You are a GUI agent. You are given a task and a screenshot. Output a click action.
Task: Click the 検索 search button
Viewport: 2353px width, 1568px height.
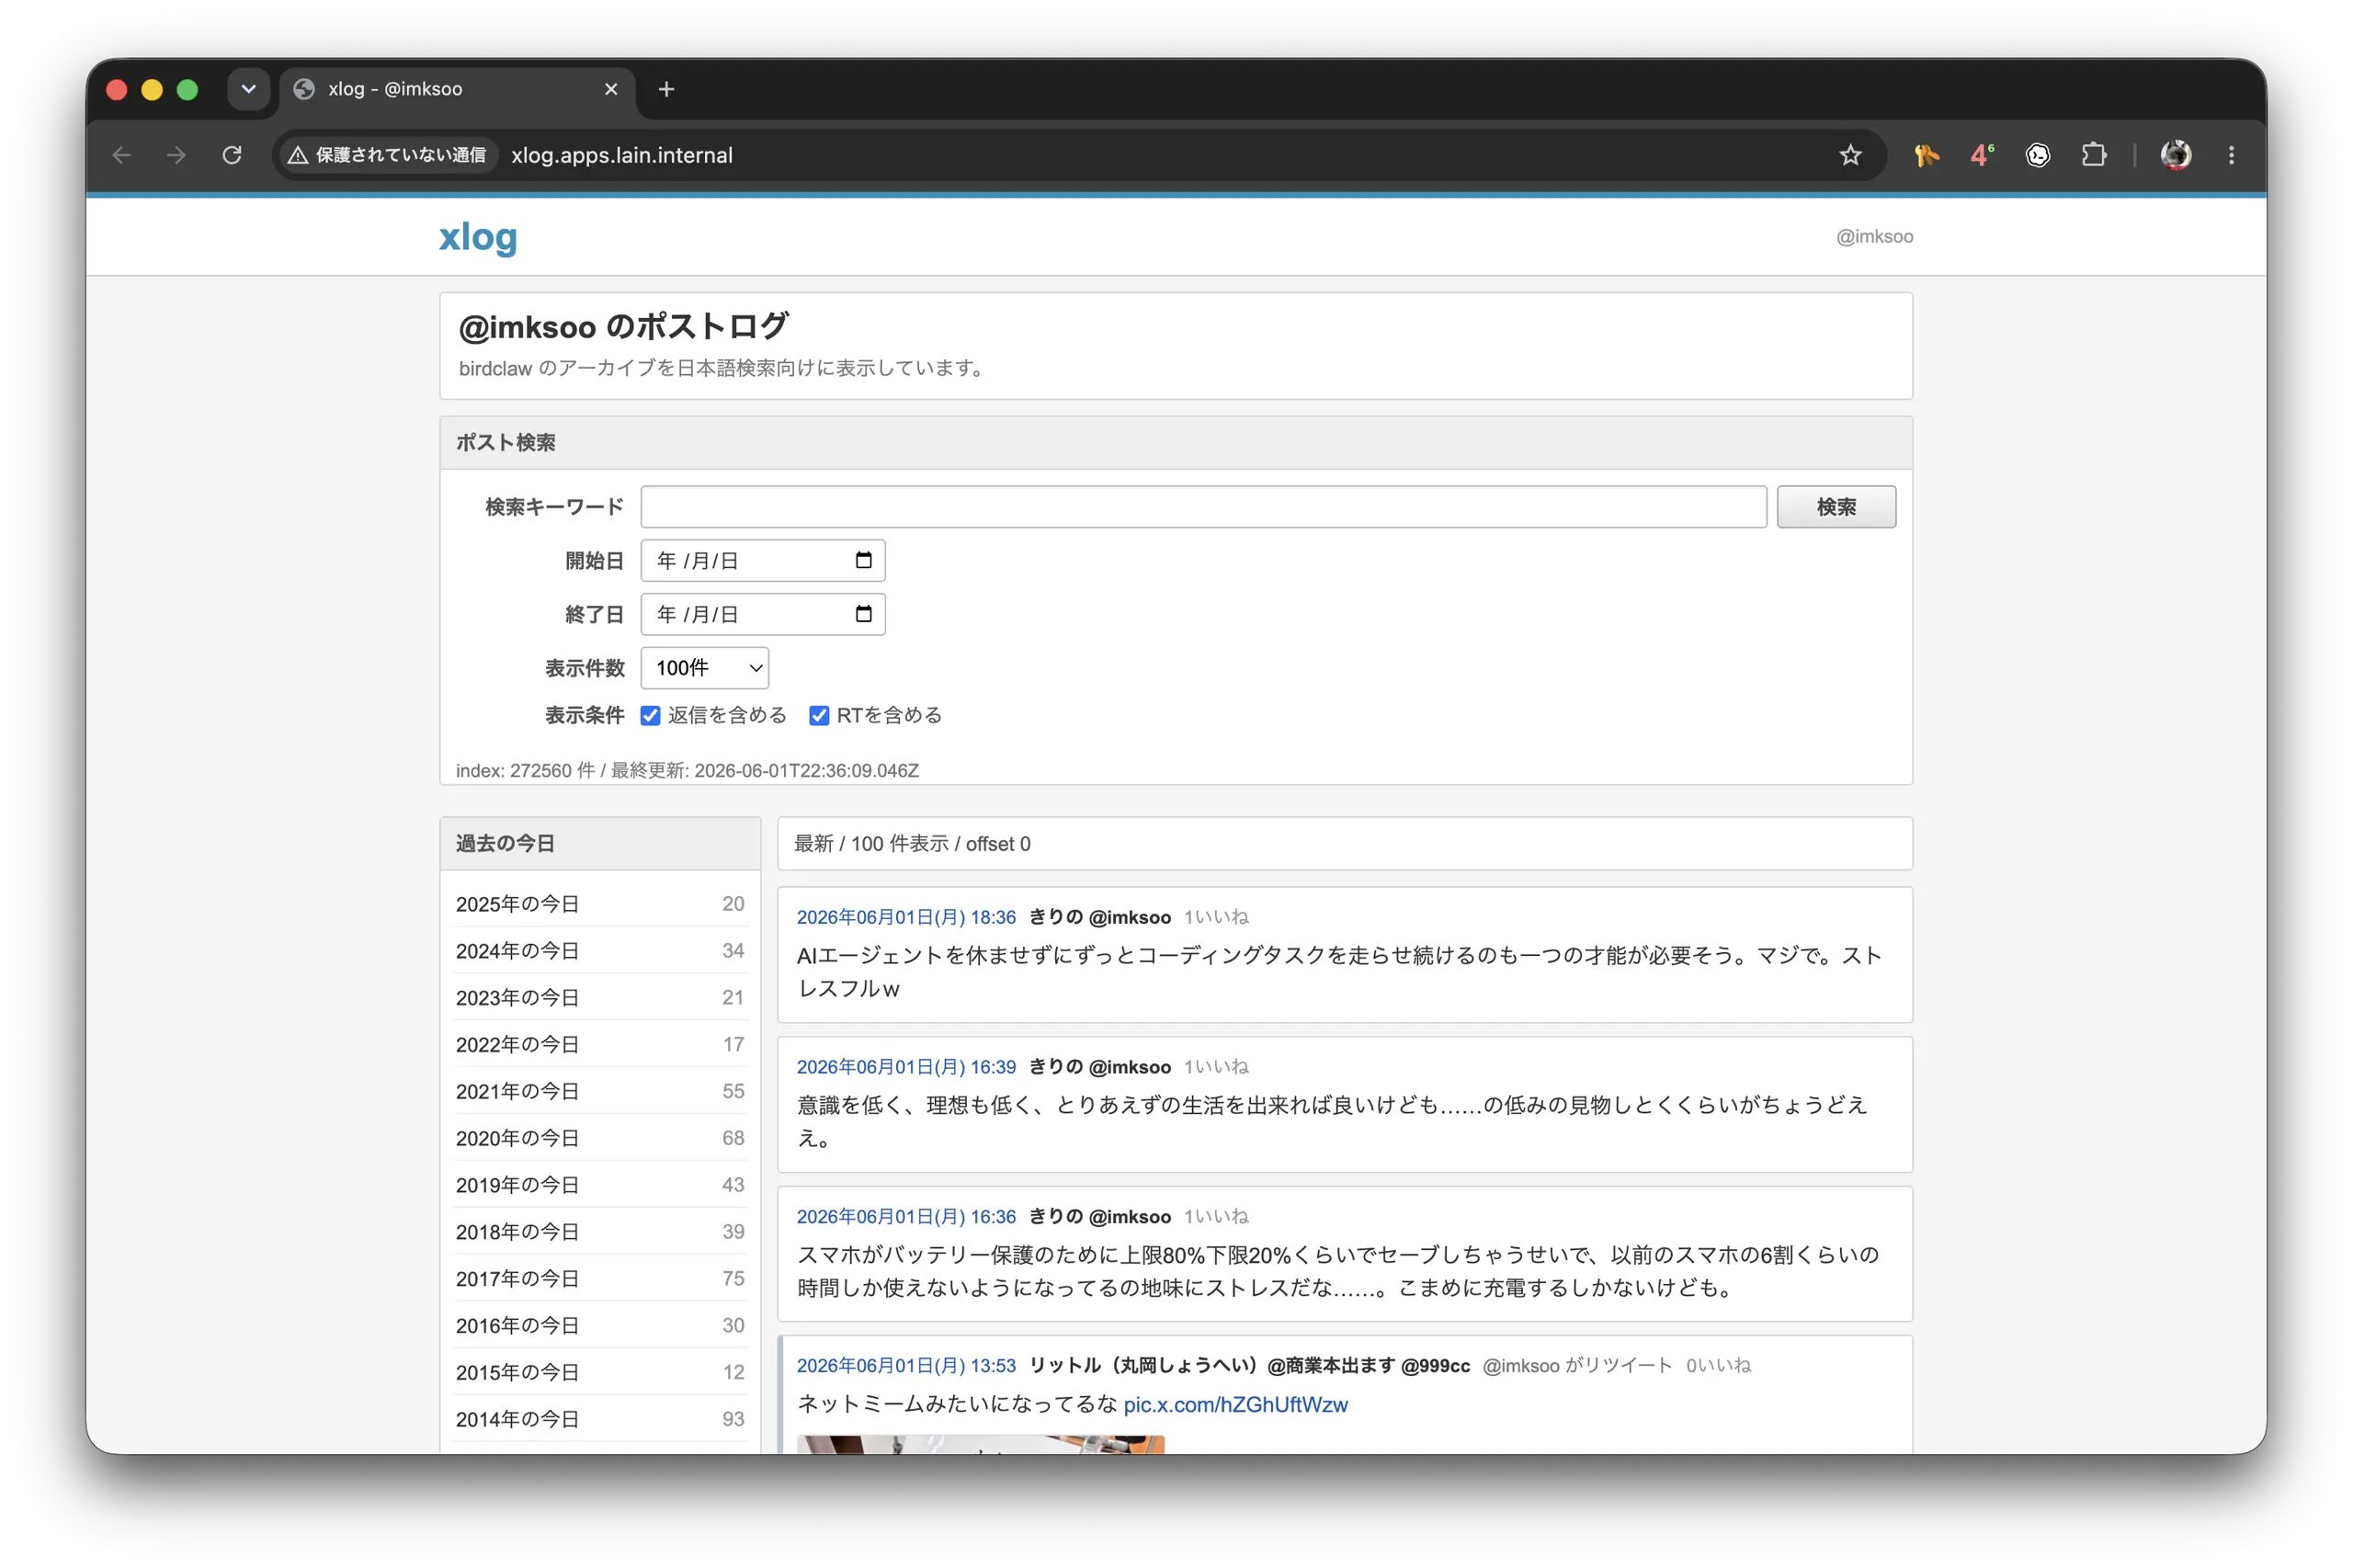(x=1835, y=507)
